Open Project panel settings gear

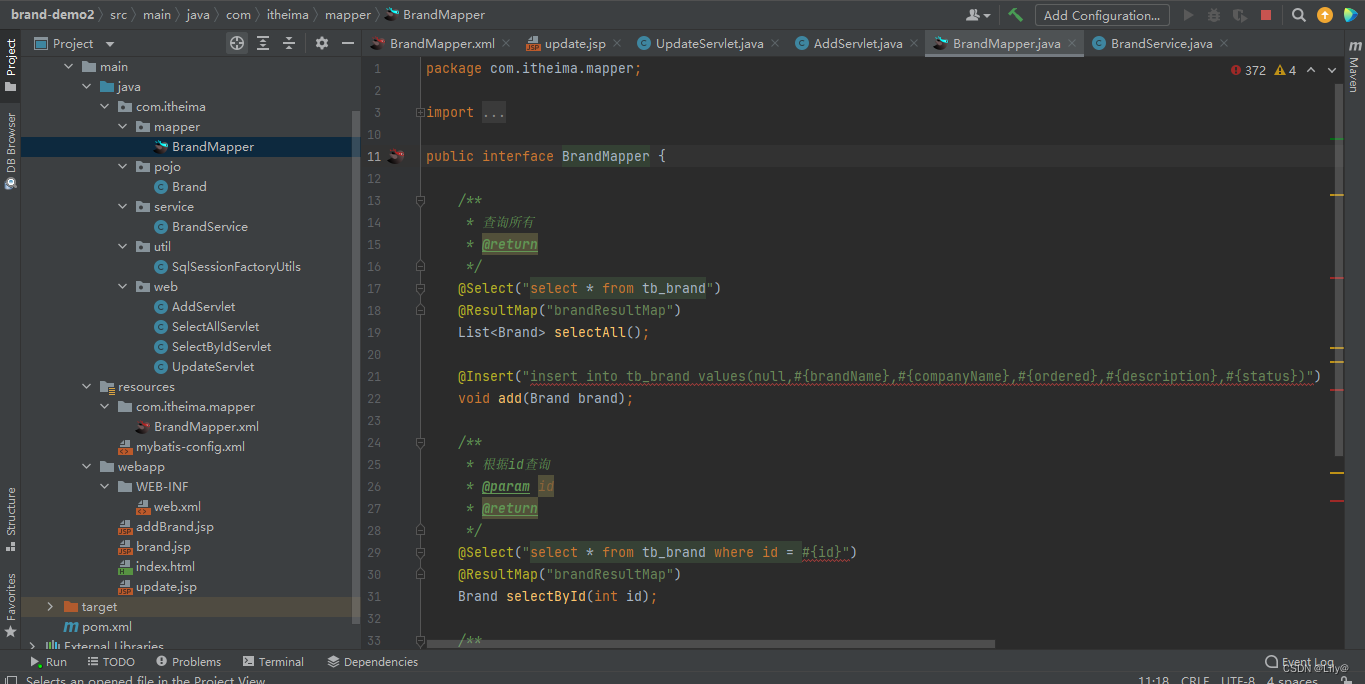pyautogui.click(x=322, y=43)
